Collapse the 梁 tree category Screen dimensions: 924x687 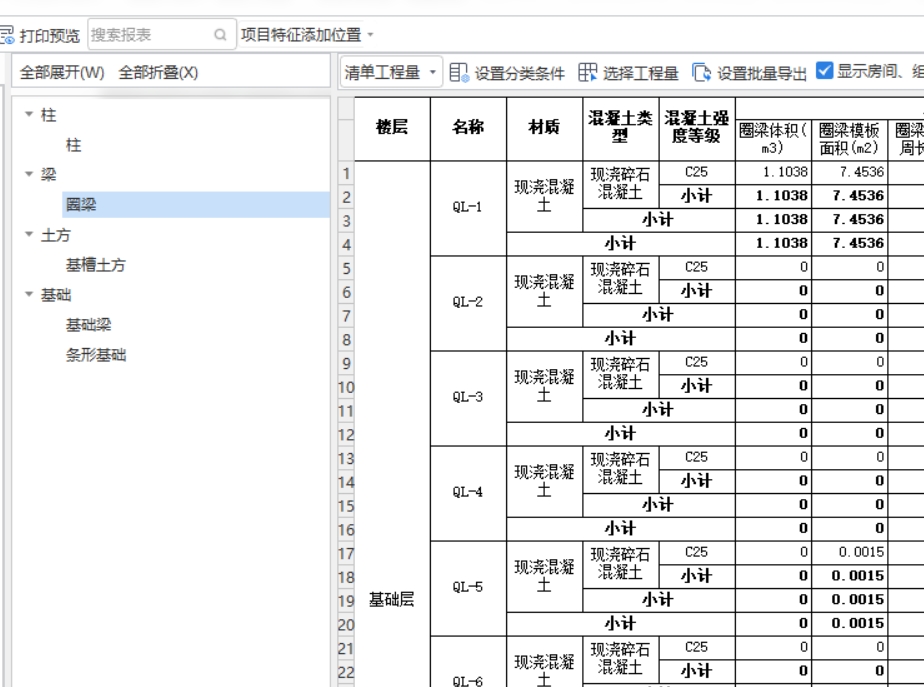coord(29,174)
